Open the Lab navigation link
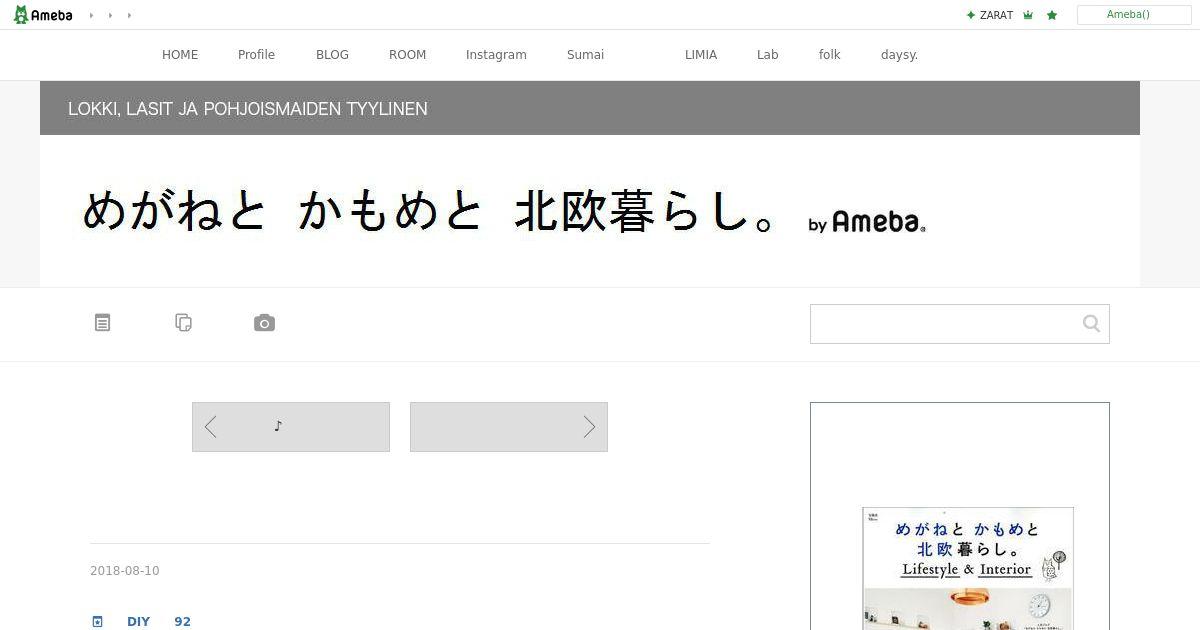 coord(767,55)
